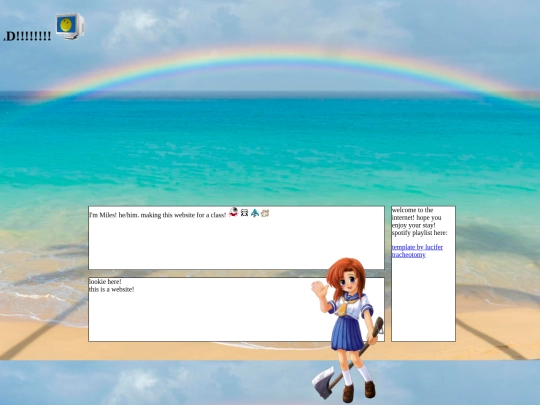Viewport: 540px width, 405px height.
Task: Click the tan hamster pixel icon
Action: tap(265, 213)
